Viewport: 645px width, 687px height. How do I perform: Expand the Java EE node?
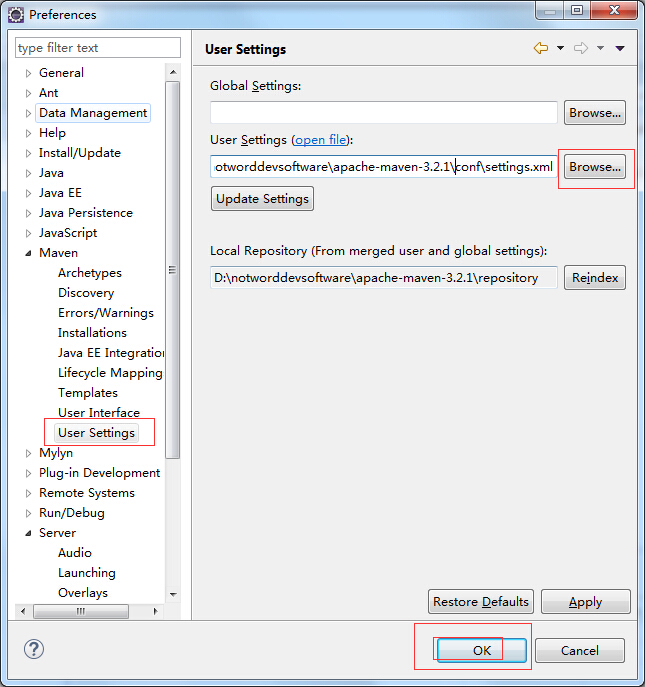[28, 193]
